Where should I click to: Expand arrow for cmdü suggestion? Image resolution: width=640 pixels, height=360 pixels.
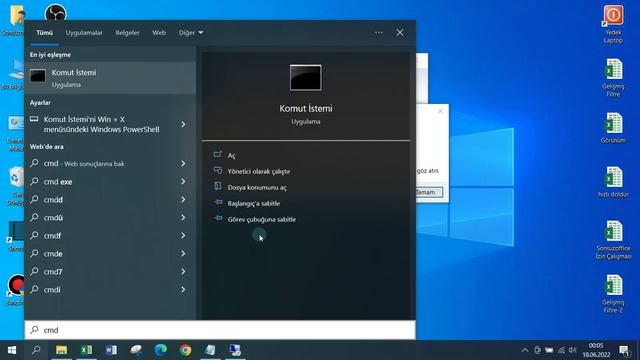(183, 217)
